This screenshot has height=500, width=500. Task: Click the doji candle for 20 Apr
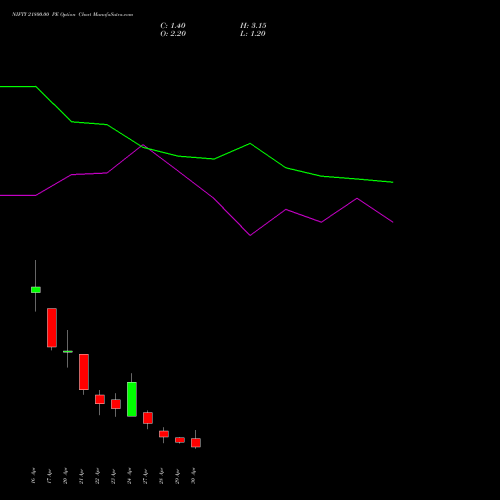coord(68,351)
